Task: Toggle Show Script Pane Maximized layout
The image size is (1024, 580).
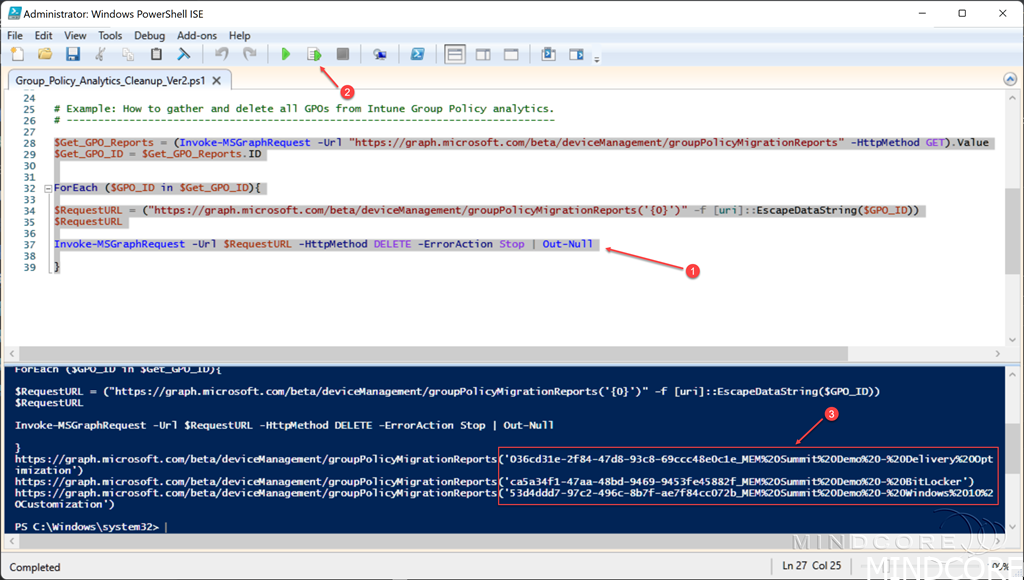Action: [511, 54]
